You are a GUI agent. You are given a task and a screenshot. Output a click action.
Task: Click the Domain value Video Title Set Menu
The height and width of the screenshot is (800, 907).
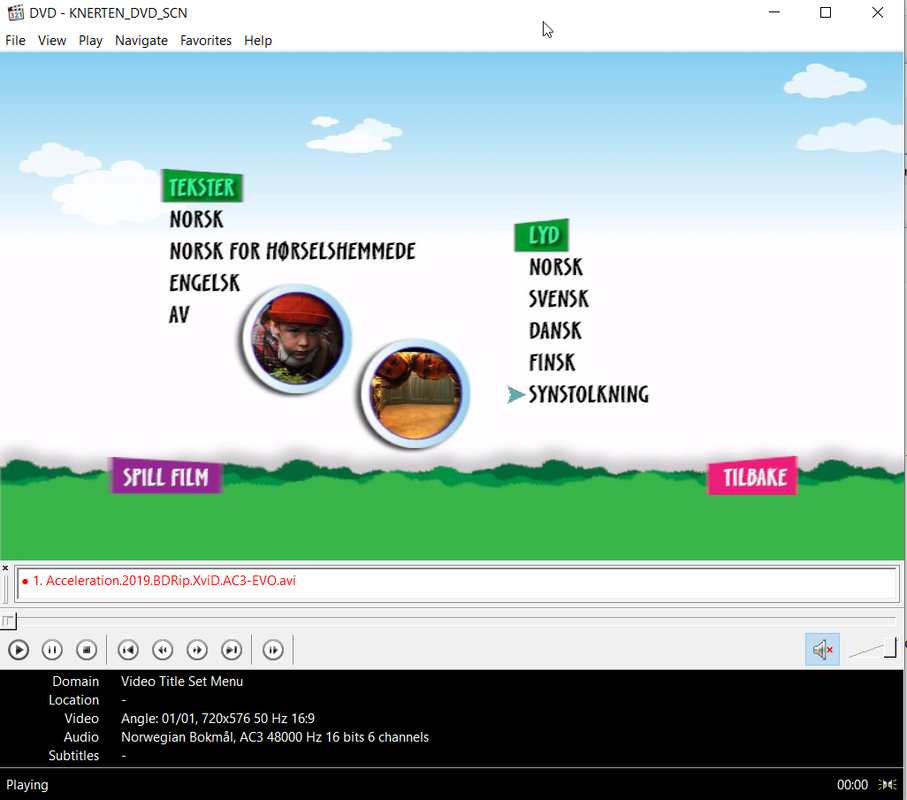182,681
